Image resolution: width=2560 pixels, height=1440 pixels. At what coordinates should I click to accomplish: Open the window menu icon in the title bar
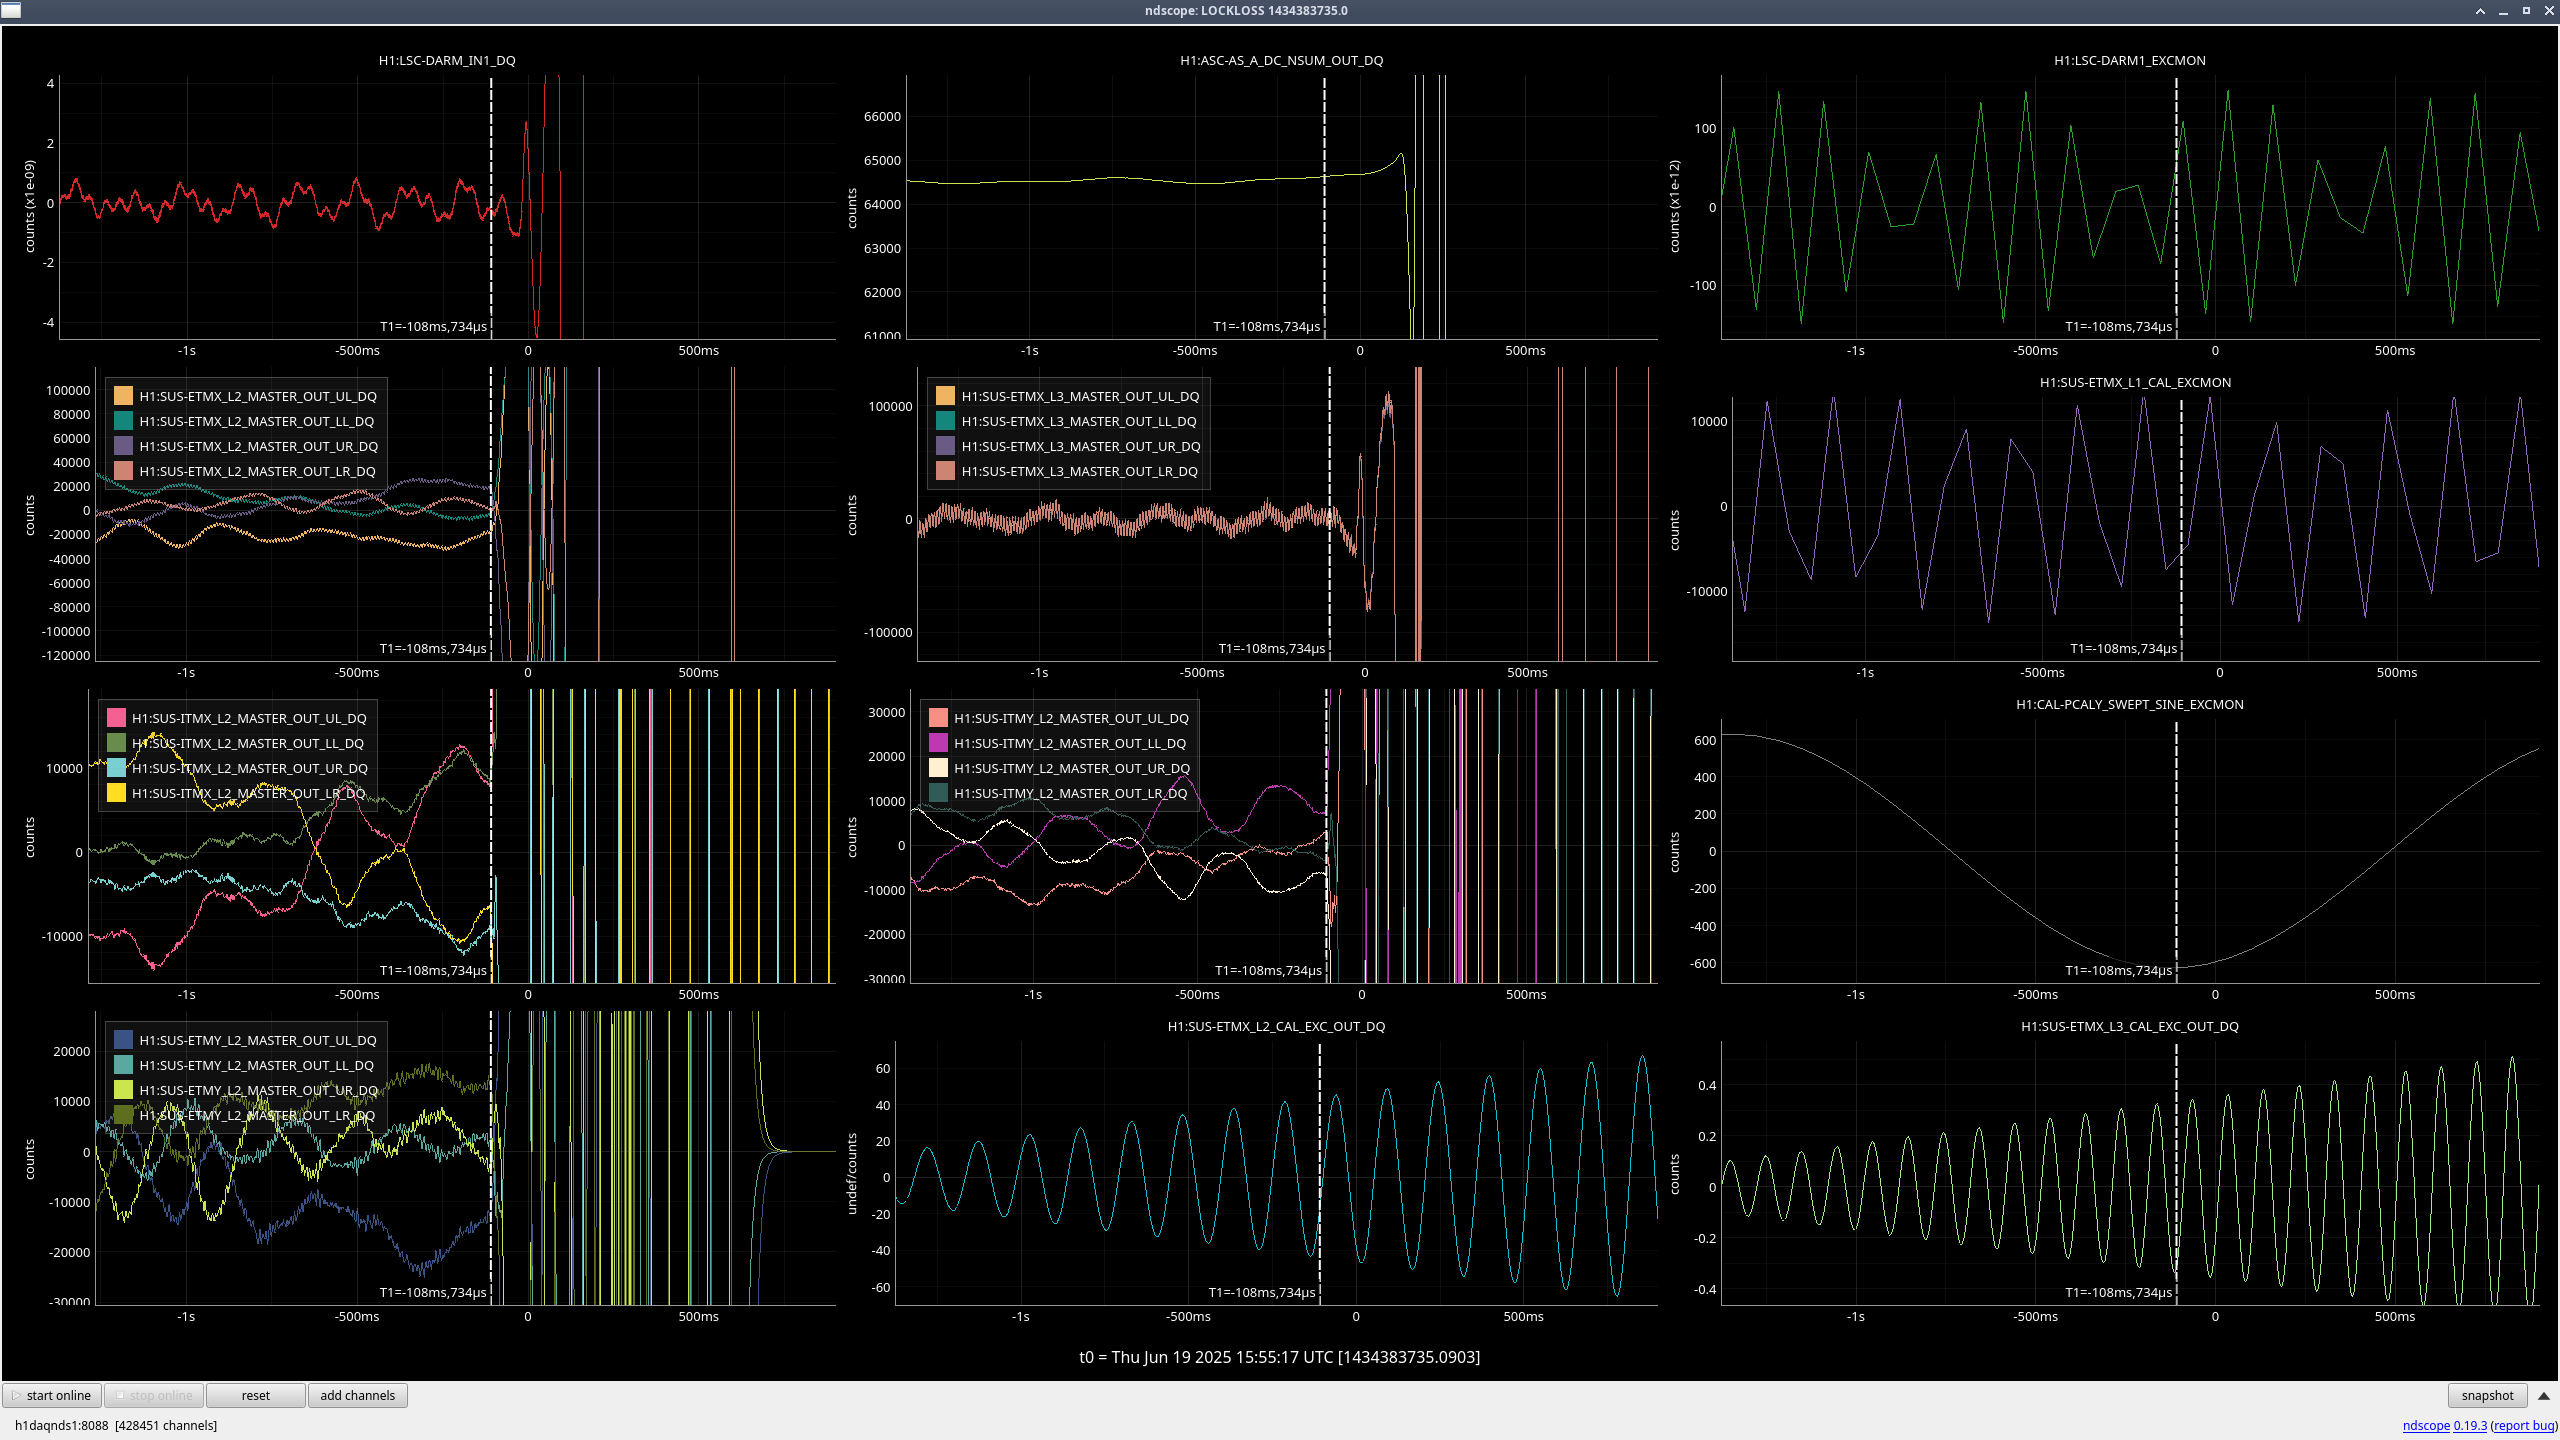pyautogui.click(x=10, y=10)
